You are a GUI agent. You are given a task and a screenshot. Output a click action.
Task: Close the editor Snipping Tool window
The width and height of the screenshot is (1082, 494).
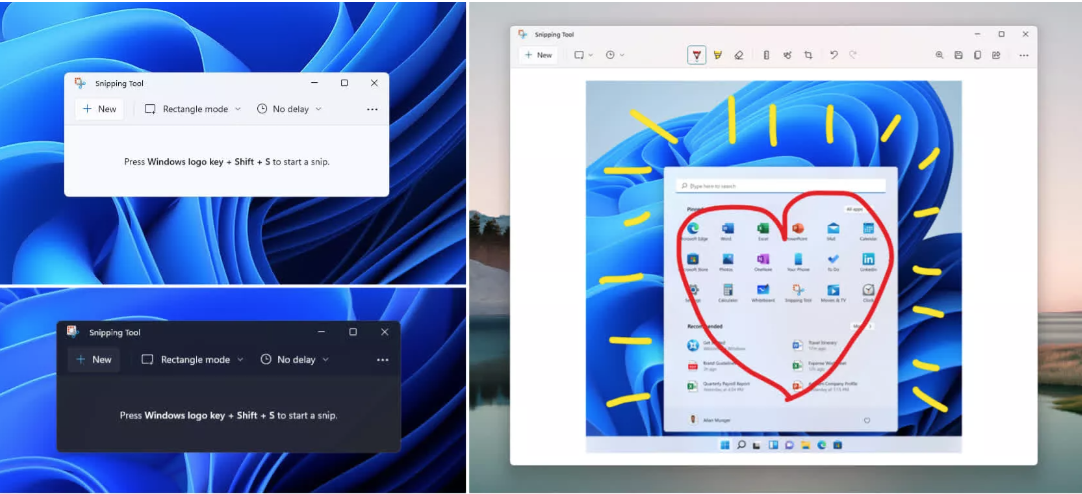(x=1025, y=34)
